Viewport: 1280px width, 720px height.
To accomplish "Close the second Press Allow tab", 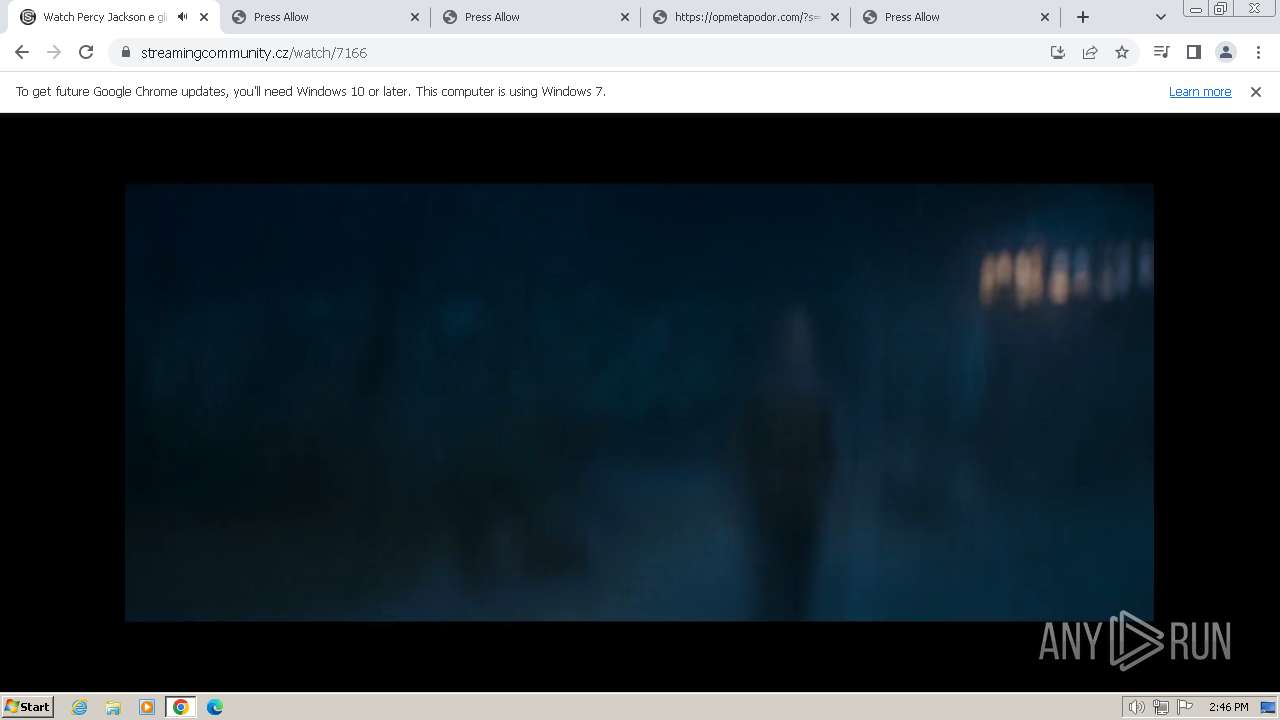I will click(x=625, y=17).
